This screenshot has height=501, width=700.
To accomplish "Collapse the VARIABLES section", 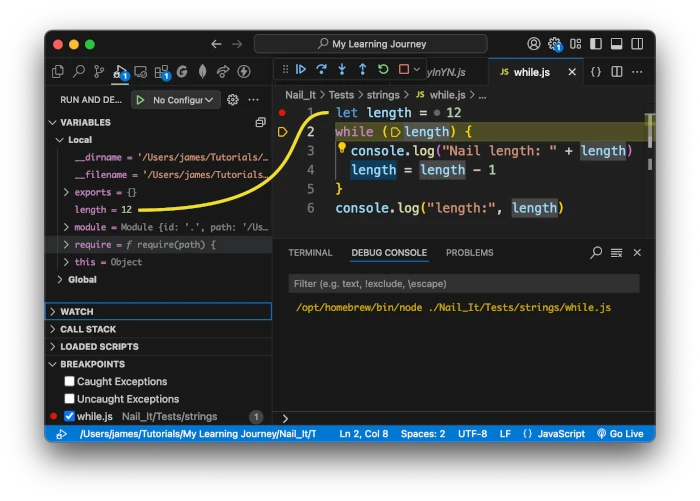I will [53, 122].
